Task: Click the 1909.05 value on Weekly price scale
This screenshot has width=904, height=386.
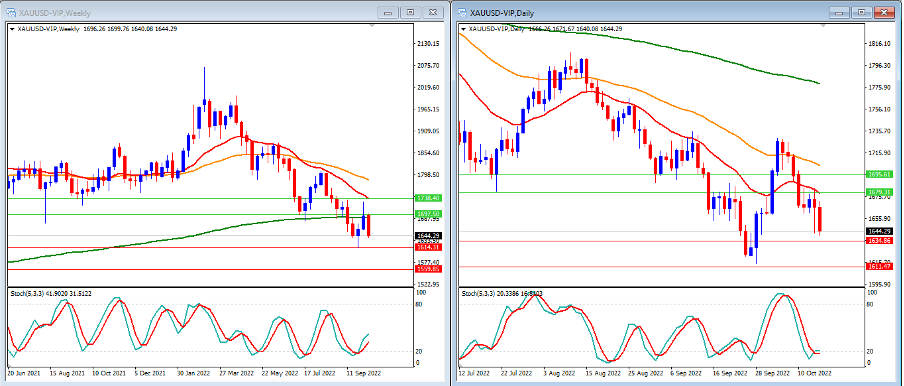Action: pyautogui.click(x=428, y=131)
